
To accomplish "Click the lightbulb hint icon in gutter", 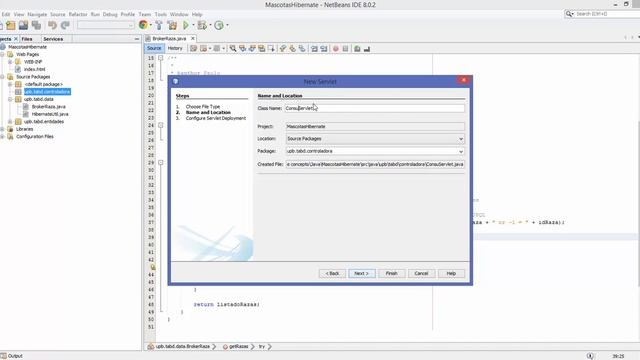I will pyautogui.click(x=153, y=267).
